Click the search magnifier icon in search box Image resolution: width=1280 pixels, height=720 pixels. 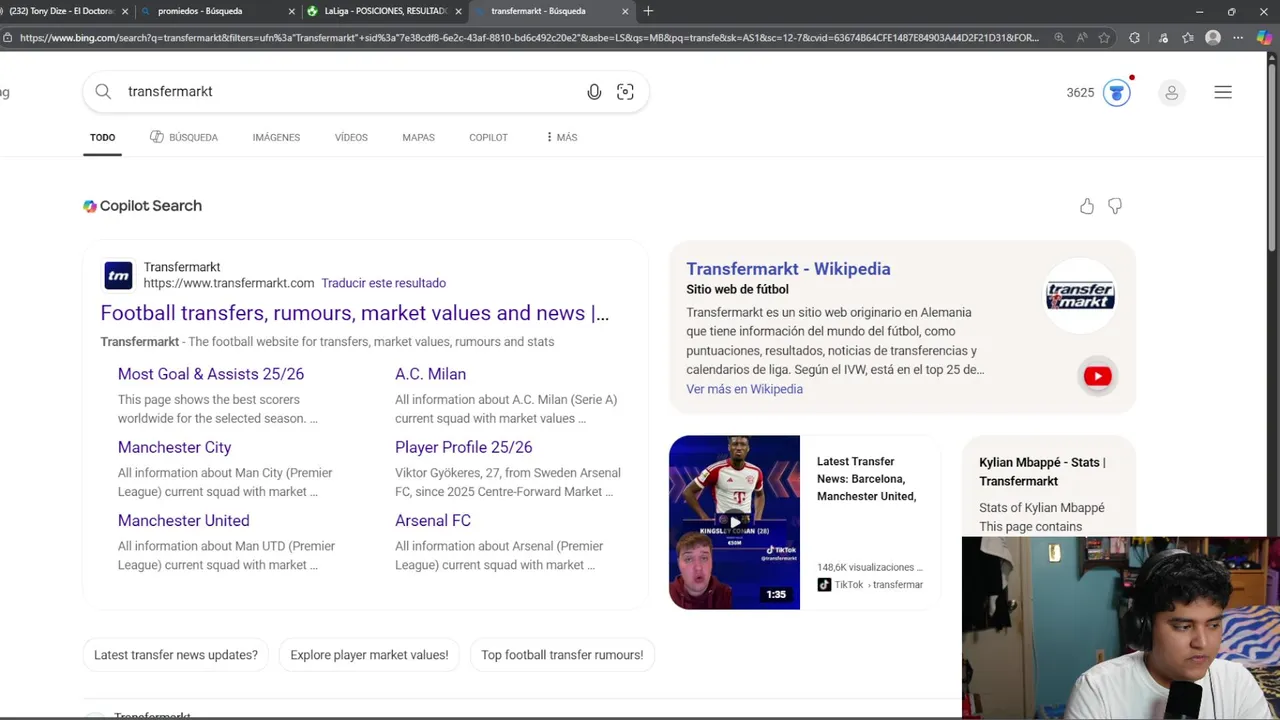103,92
